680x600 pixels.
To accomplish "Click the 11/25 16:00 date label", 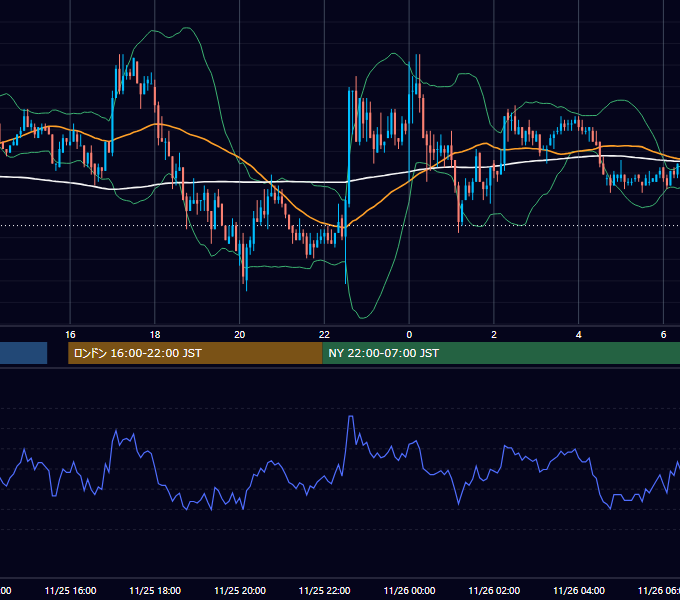I will pyautogui.click(x=70, y=590).
